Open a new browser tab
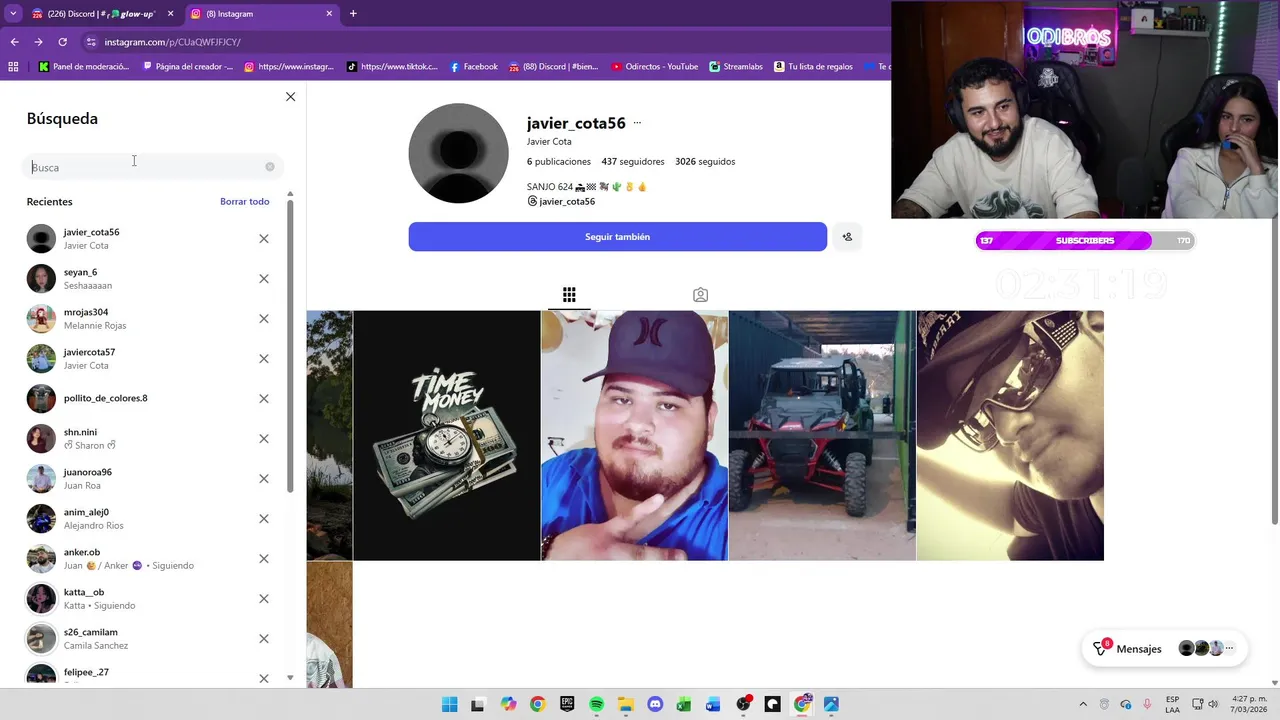This screenshot has height=720, width=1280. 353,14
